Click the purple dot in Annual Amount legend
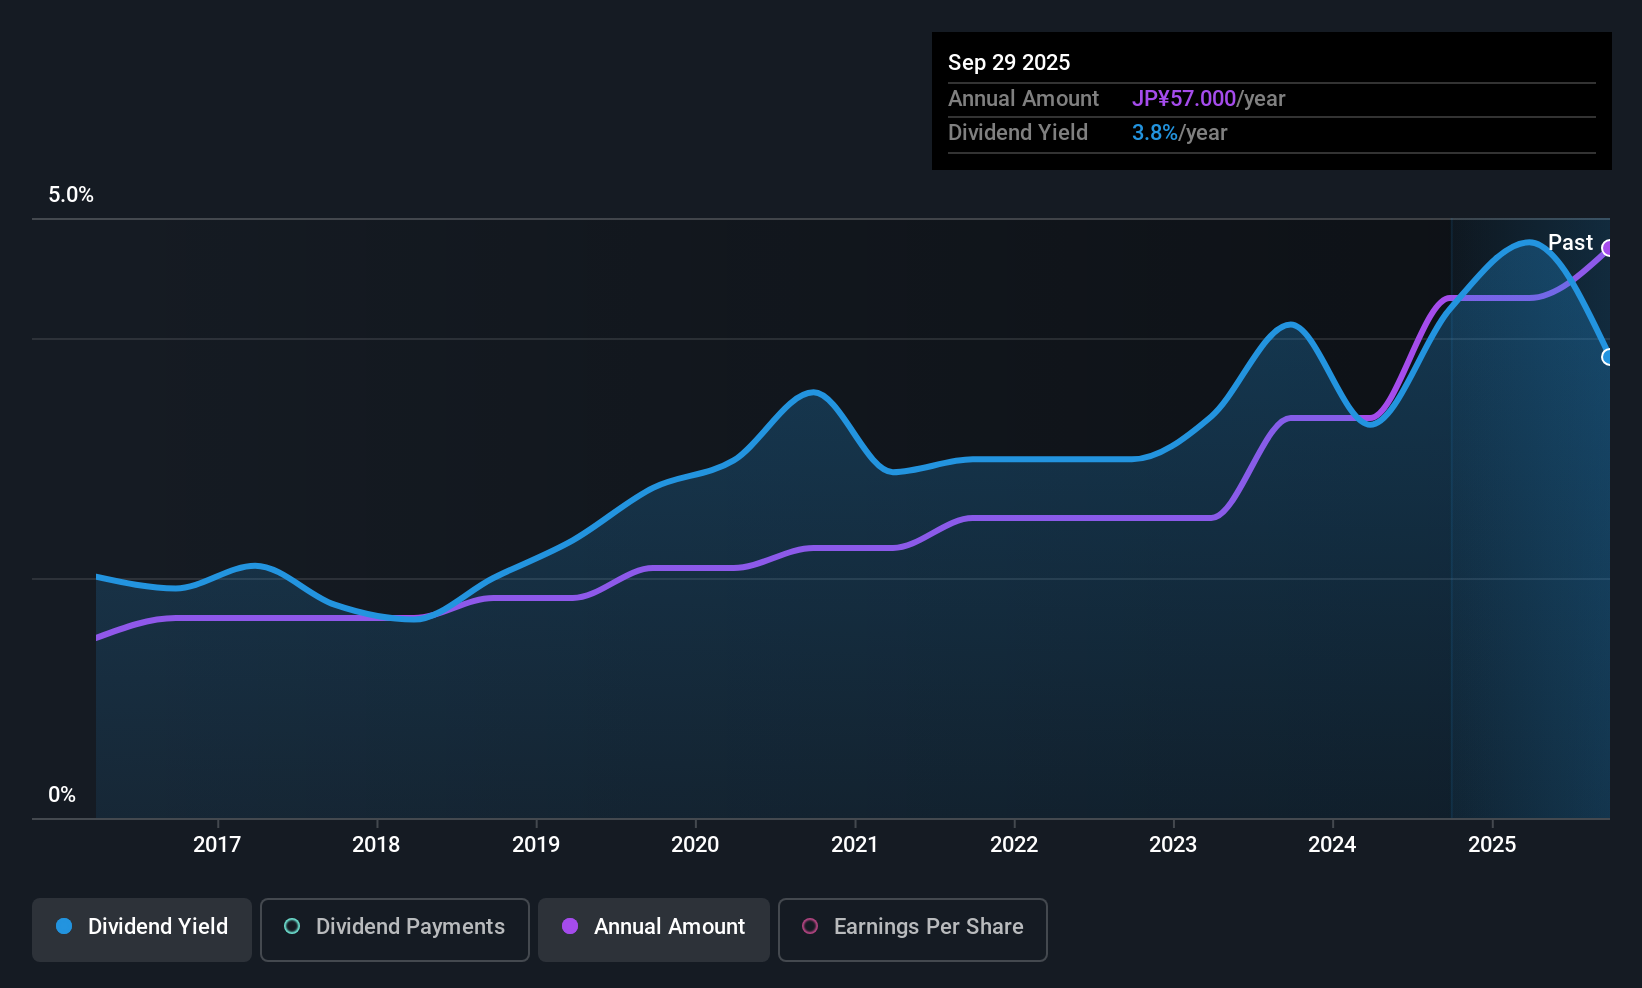Viewport: 1642px width, 988px height. click(x=570, y=926)
